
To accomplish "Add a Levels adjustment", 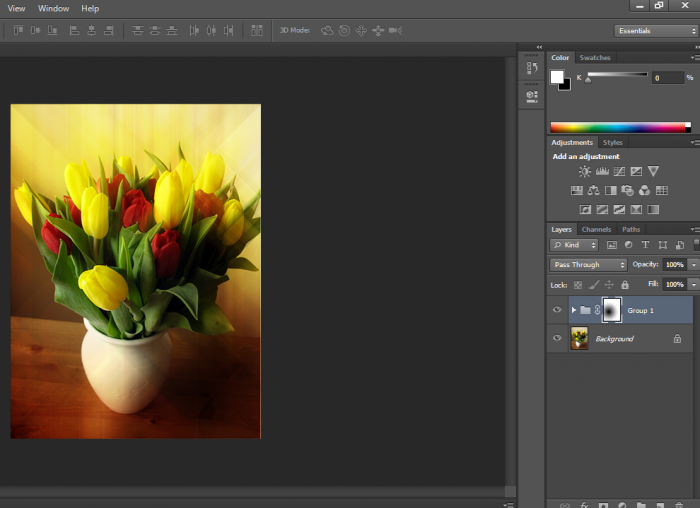I will pos(602,172).
